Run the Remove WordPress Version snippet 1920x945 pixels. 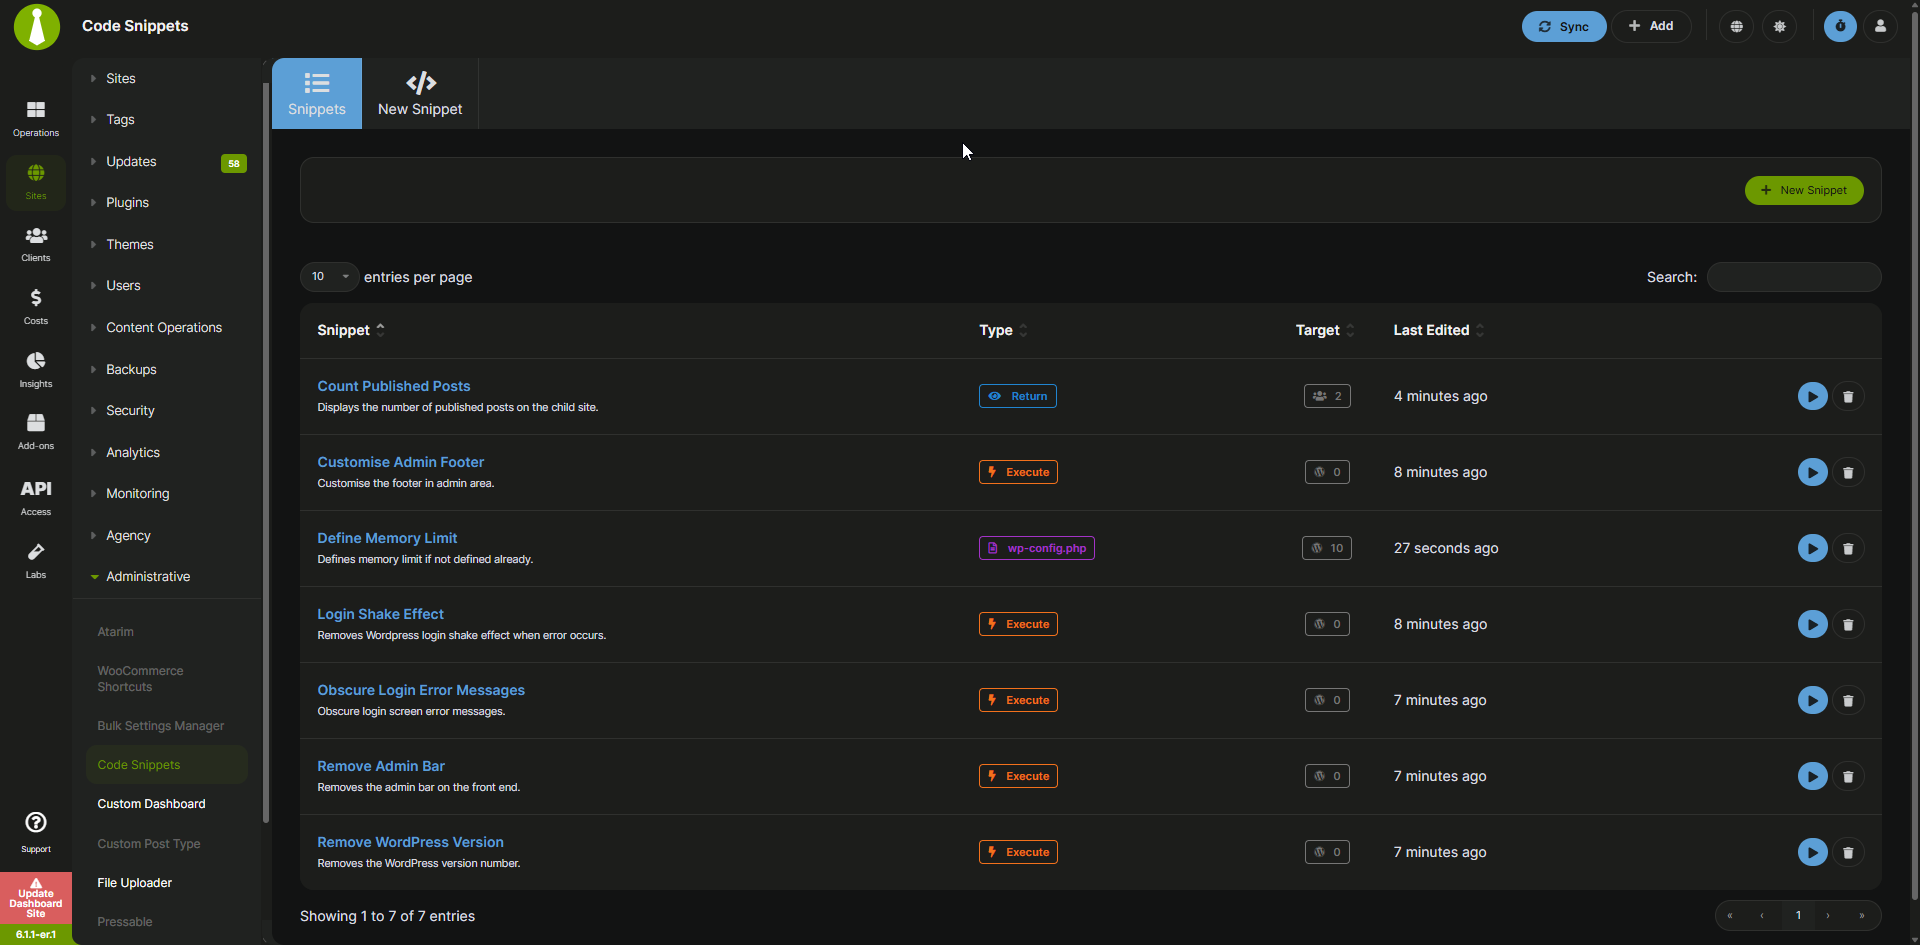pyautogui.click(x=1812, y=852)
